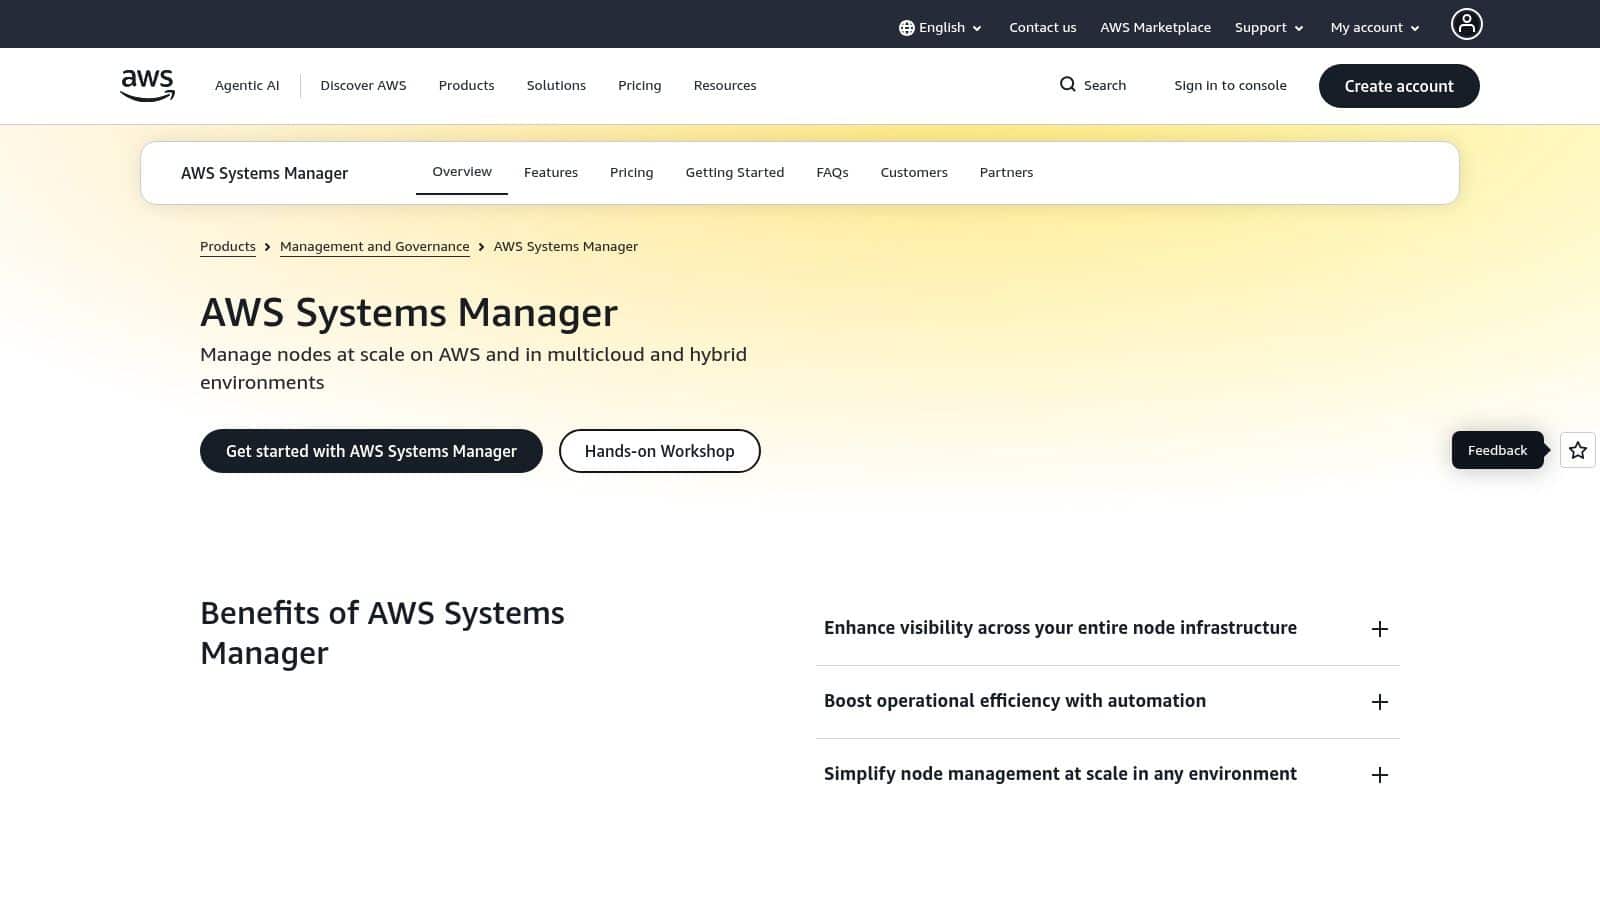Open the My account dropdown

click(1375, 28)
